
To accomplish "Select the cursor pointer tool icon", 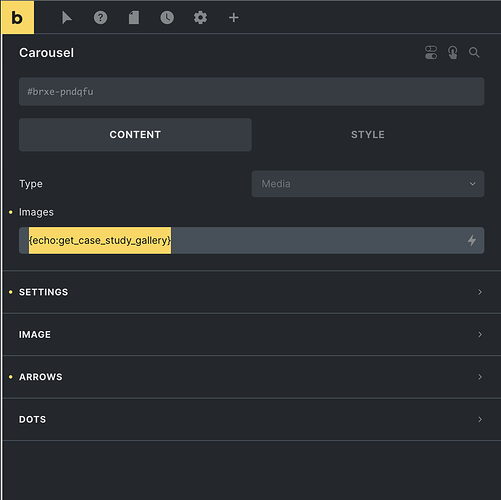I will (x=67, y=18).
